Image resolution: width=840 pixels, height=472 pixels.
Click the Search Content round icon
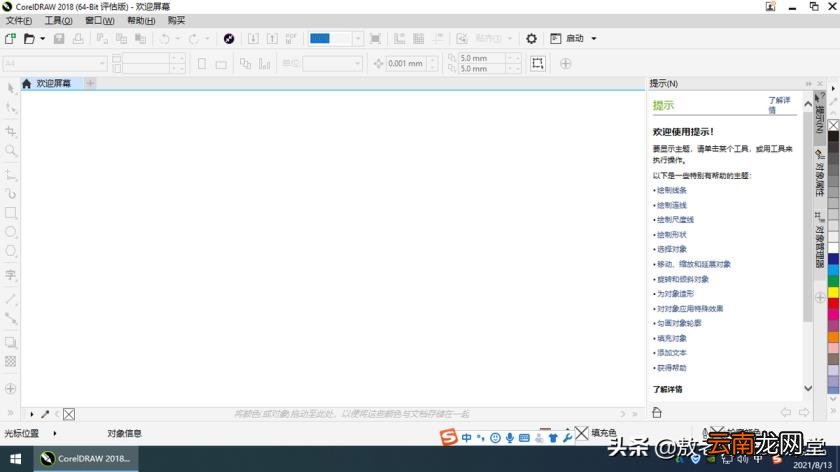229,39
